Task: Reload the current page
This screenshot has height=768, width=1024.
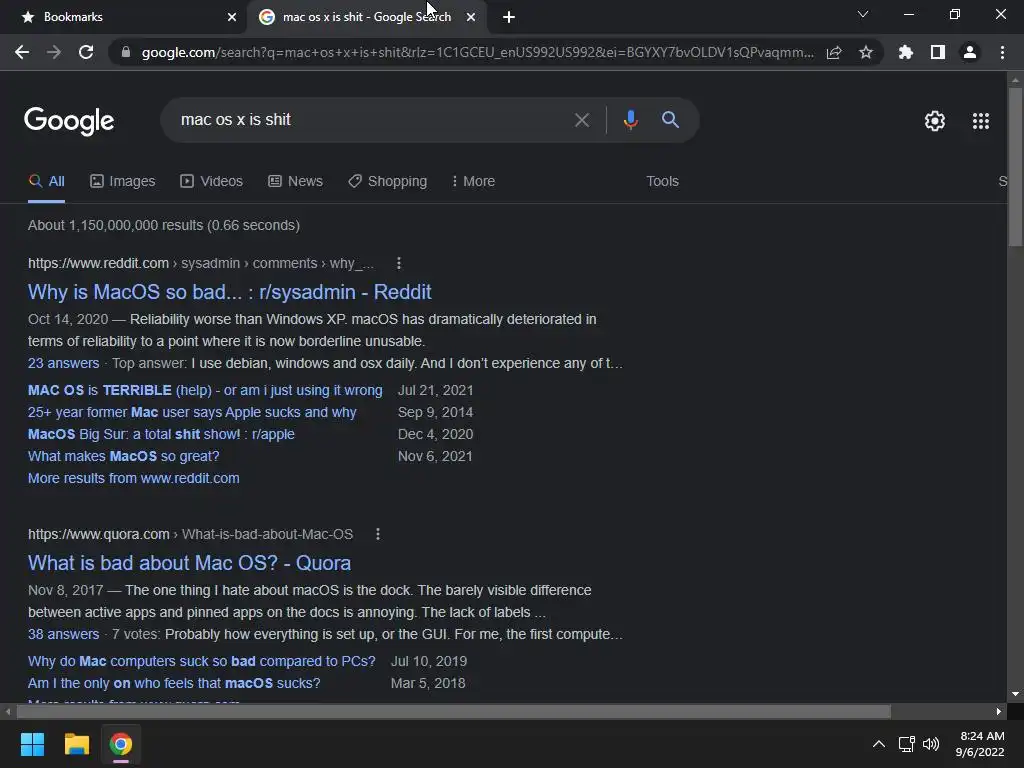Action: click(x=86, y=52)
